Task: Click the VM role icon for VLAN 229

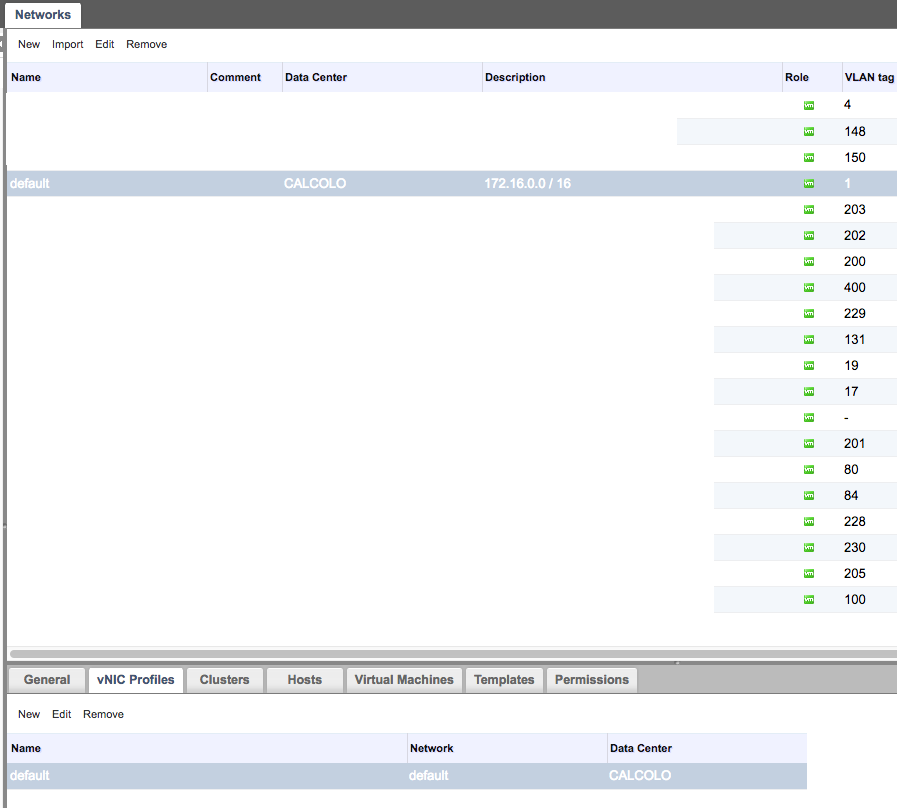Action: 809,313
